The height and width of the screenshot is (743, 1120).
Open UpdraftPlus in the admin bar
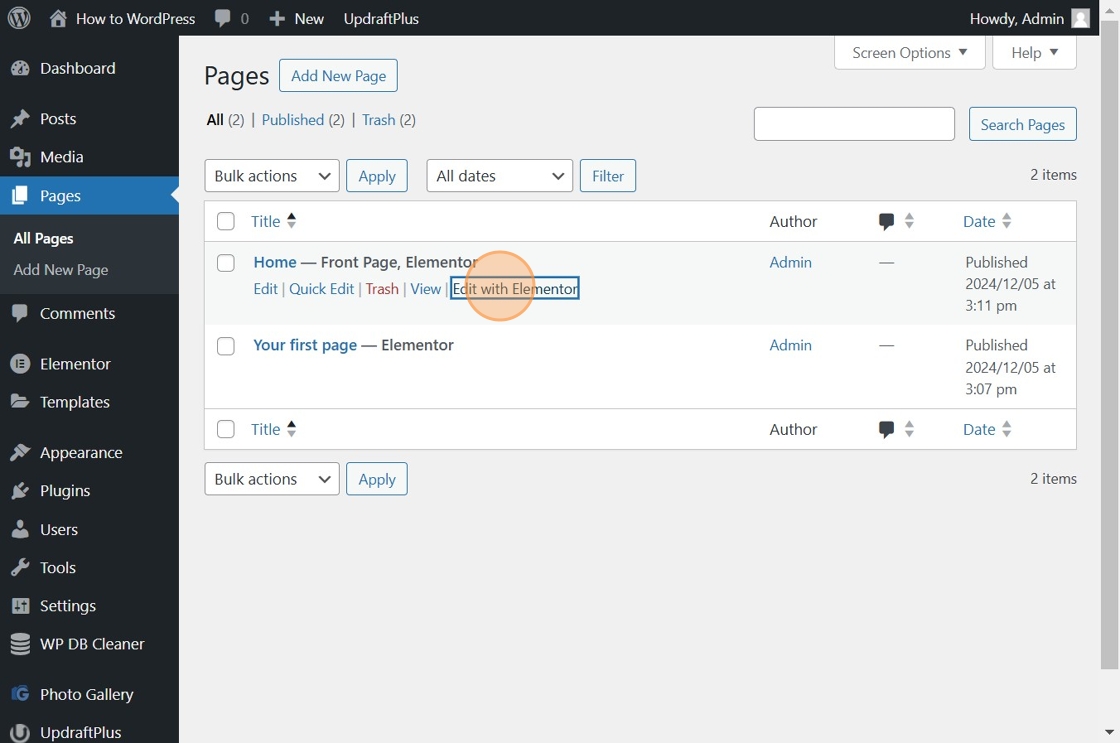(x=381, y=19)
